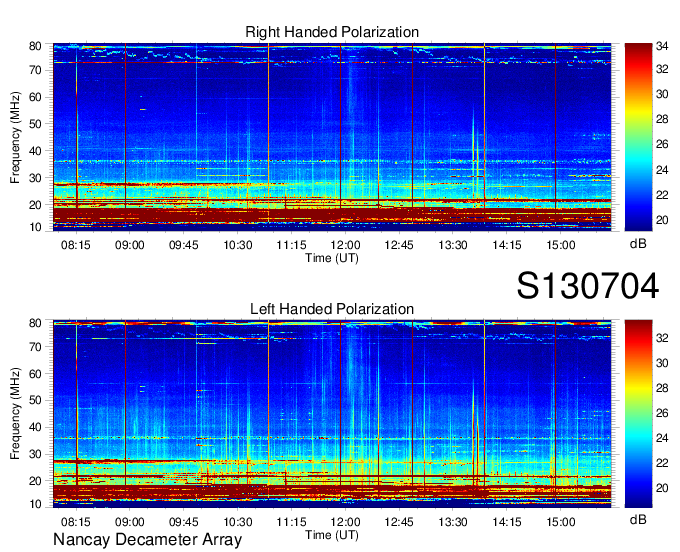Click the "Nancay Decameter Array" caption
Screen dimensions: 680x552
[x=147, y=540]
